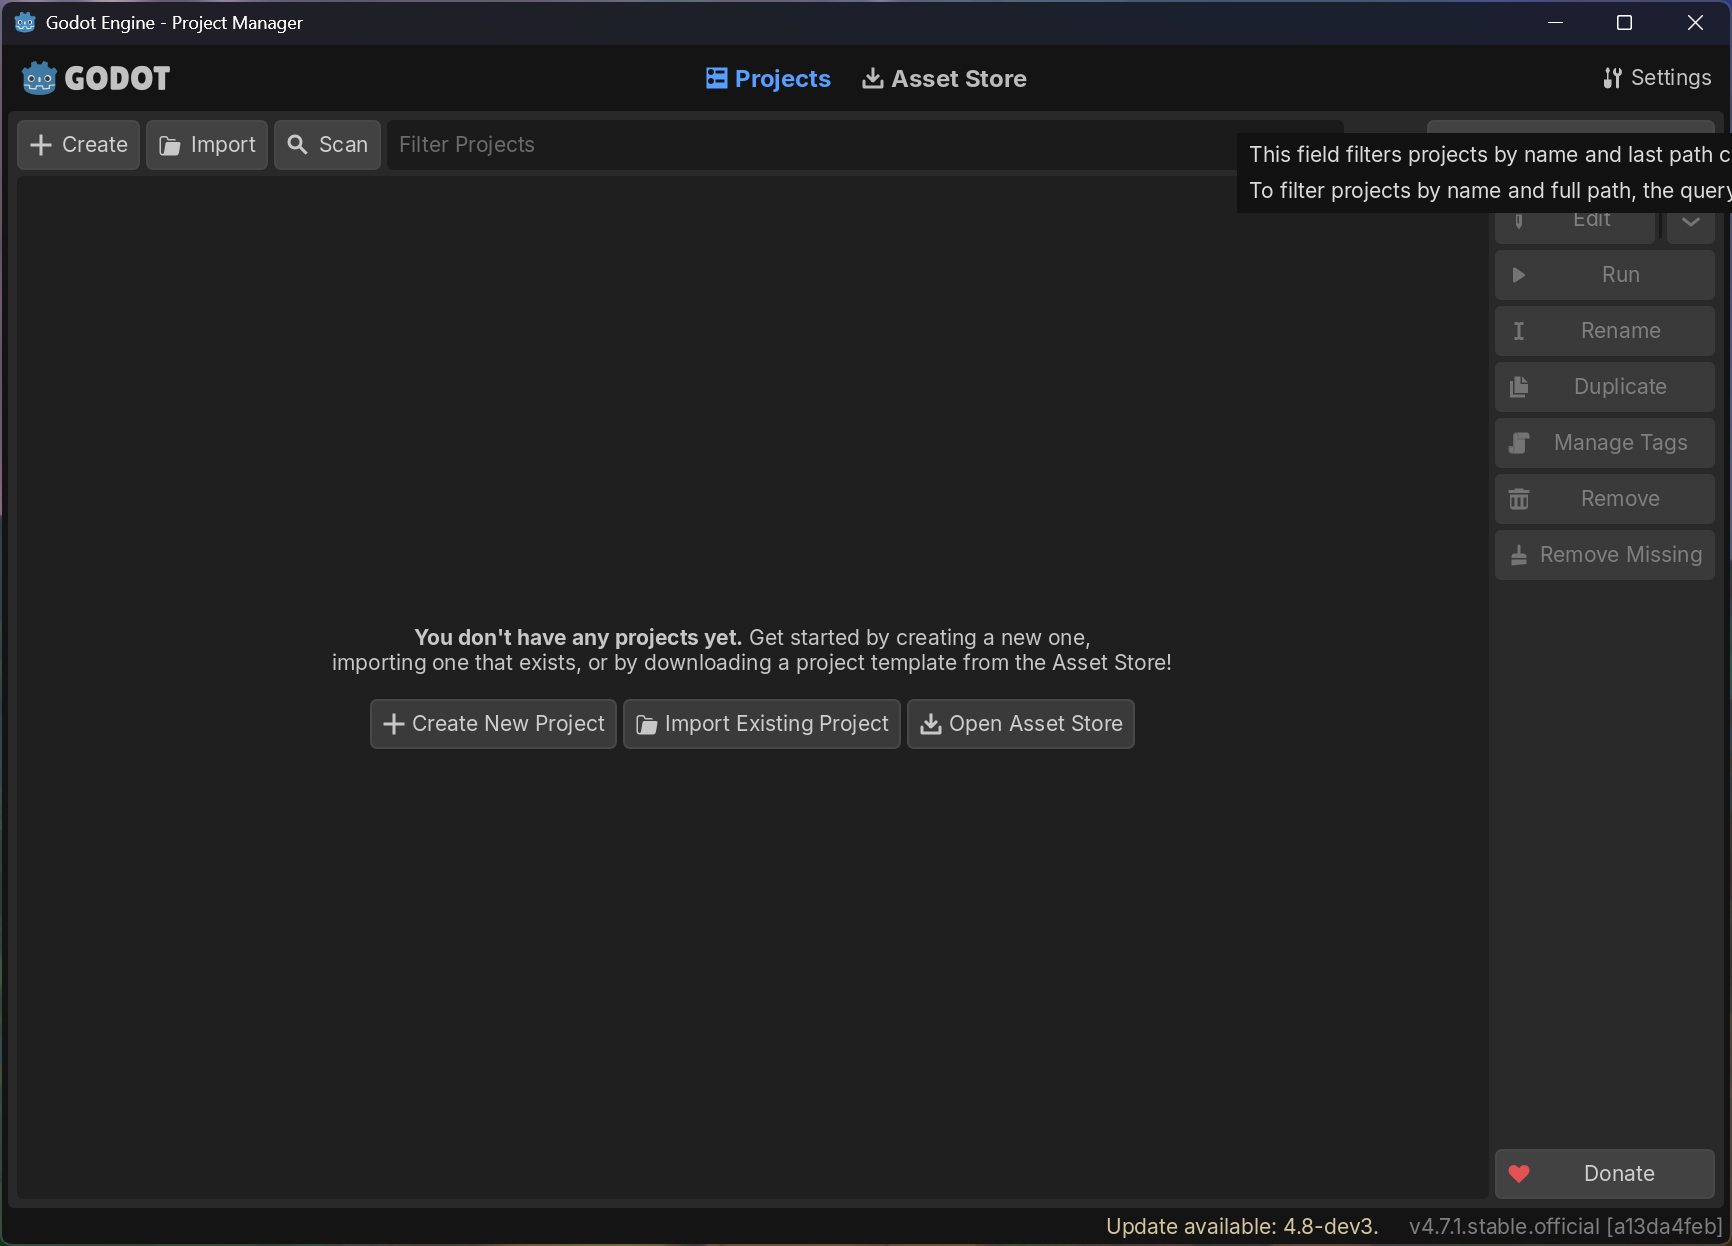Open Manage Tags
The image size is (1732, 1246).
click(1605, 443)
